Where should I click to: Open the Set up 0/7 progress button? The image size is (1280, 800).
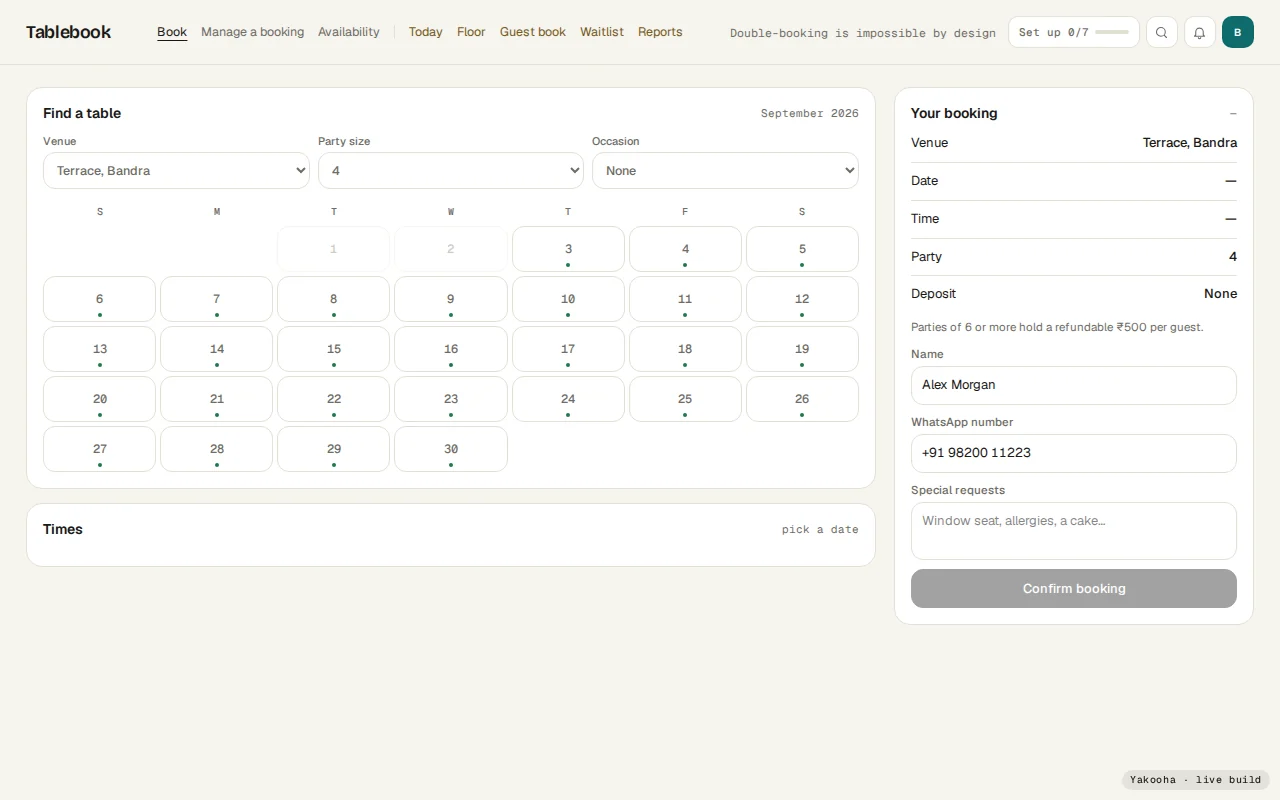[x=1074, y=32]
